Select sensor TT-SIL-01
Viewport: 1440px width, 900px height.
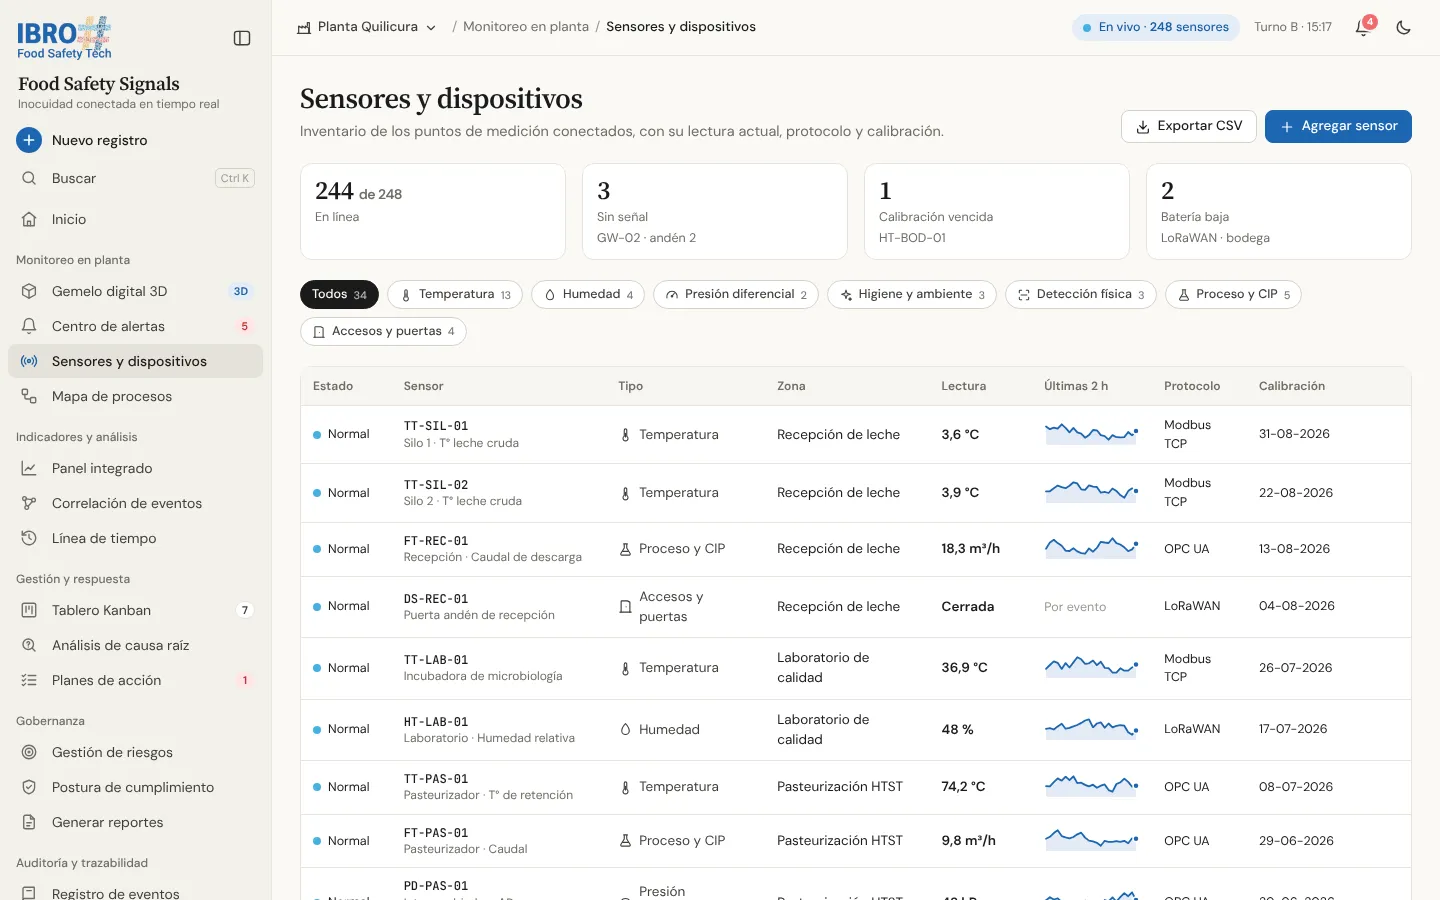pos(855,434)
